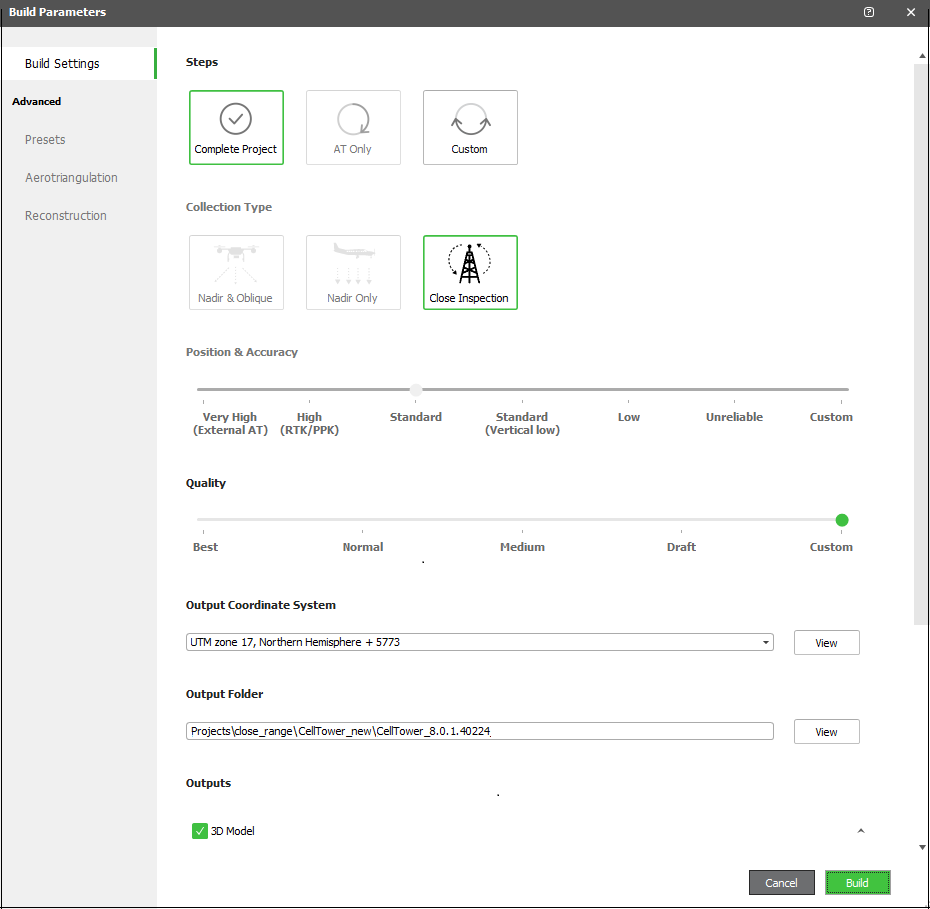
Task: Pick the Custom steps option
Action: click(470, 127)
